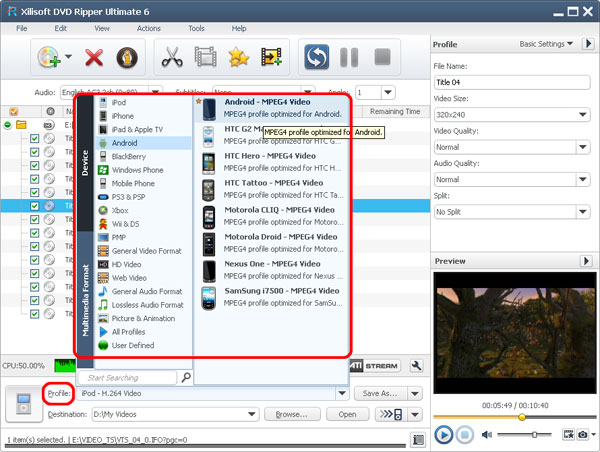Select the iPhone device category

[x=143, y=116]
